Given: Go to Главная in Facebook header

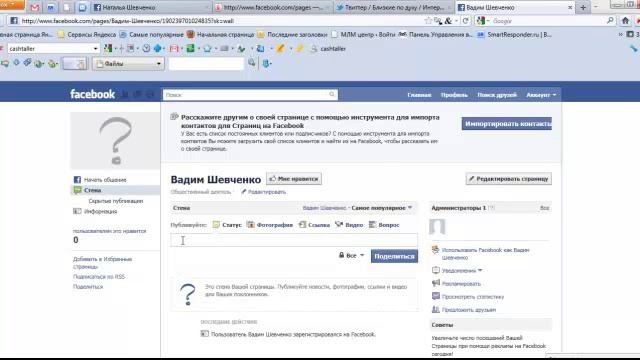Looking at the screenshot, I should 419,95.
